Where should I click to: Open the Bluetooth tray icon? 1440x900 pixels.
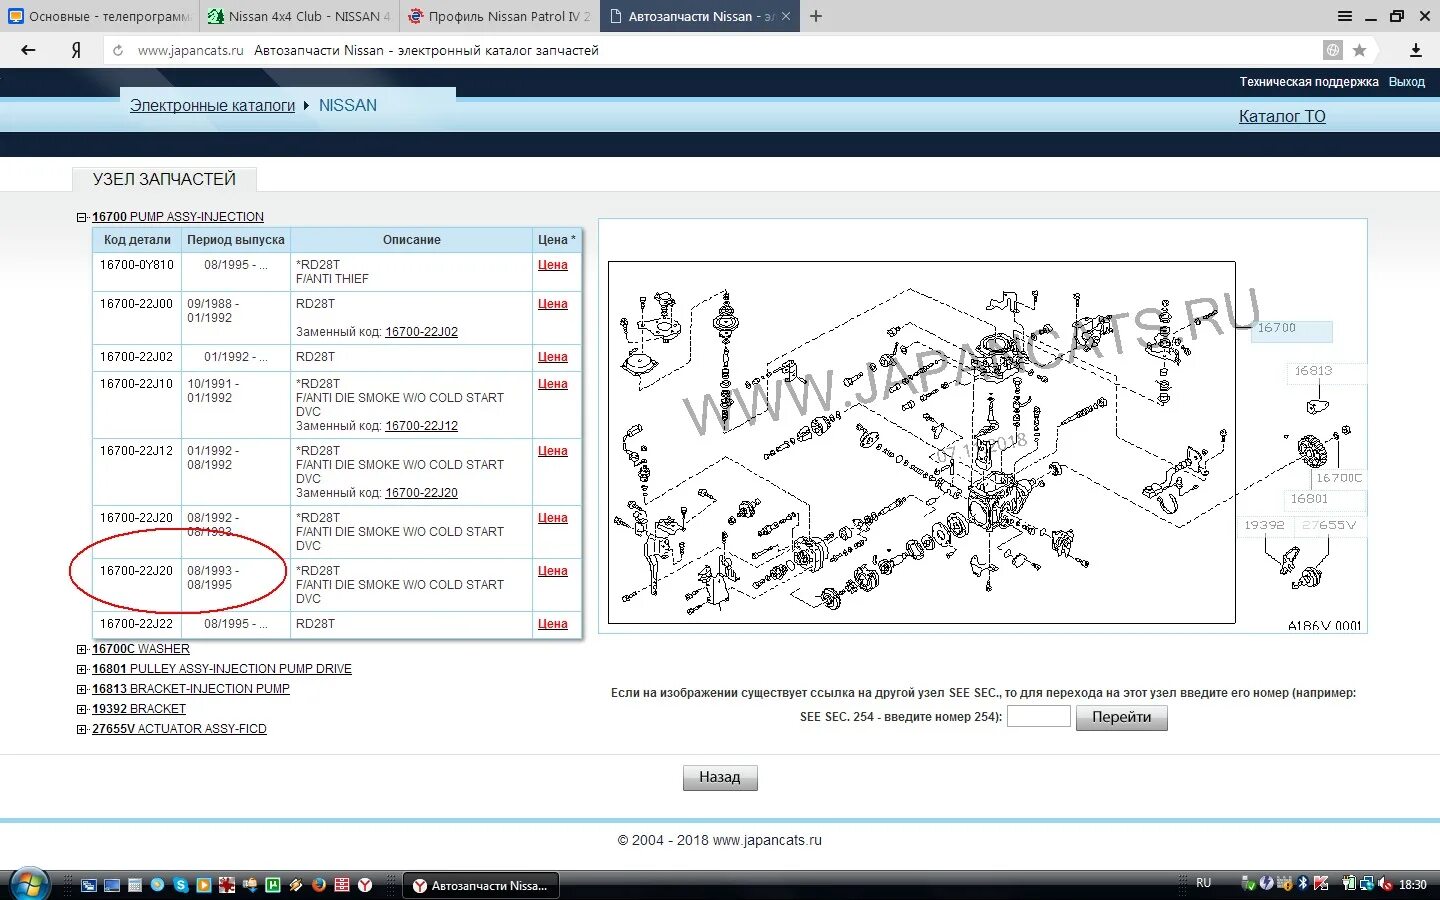click(x=1303, y=883)
